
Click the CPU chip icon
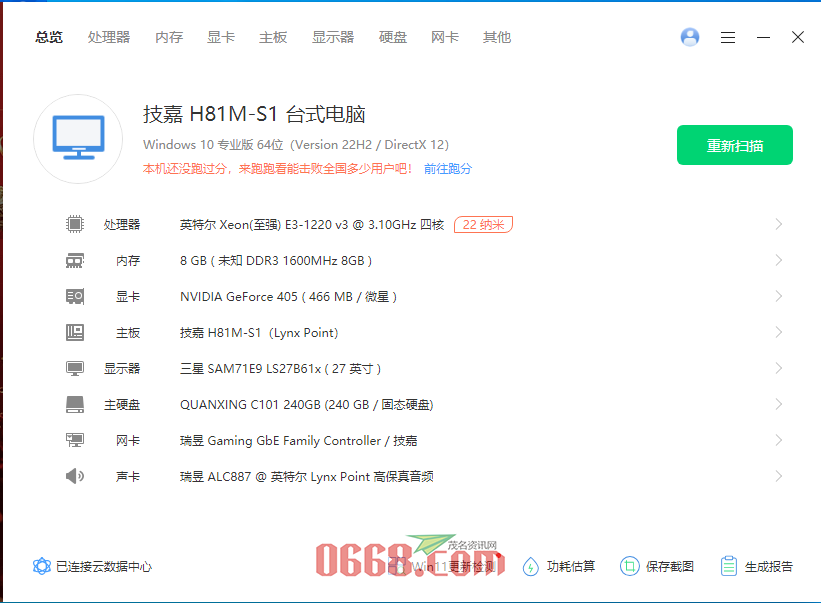coord(75,224)
